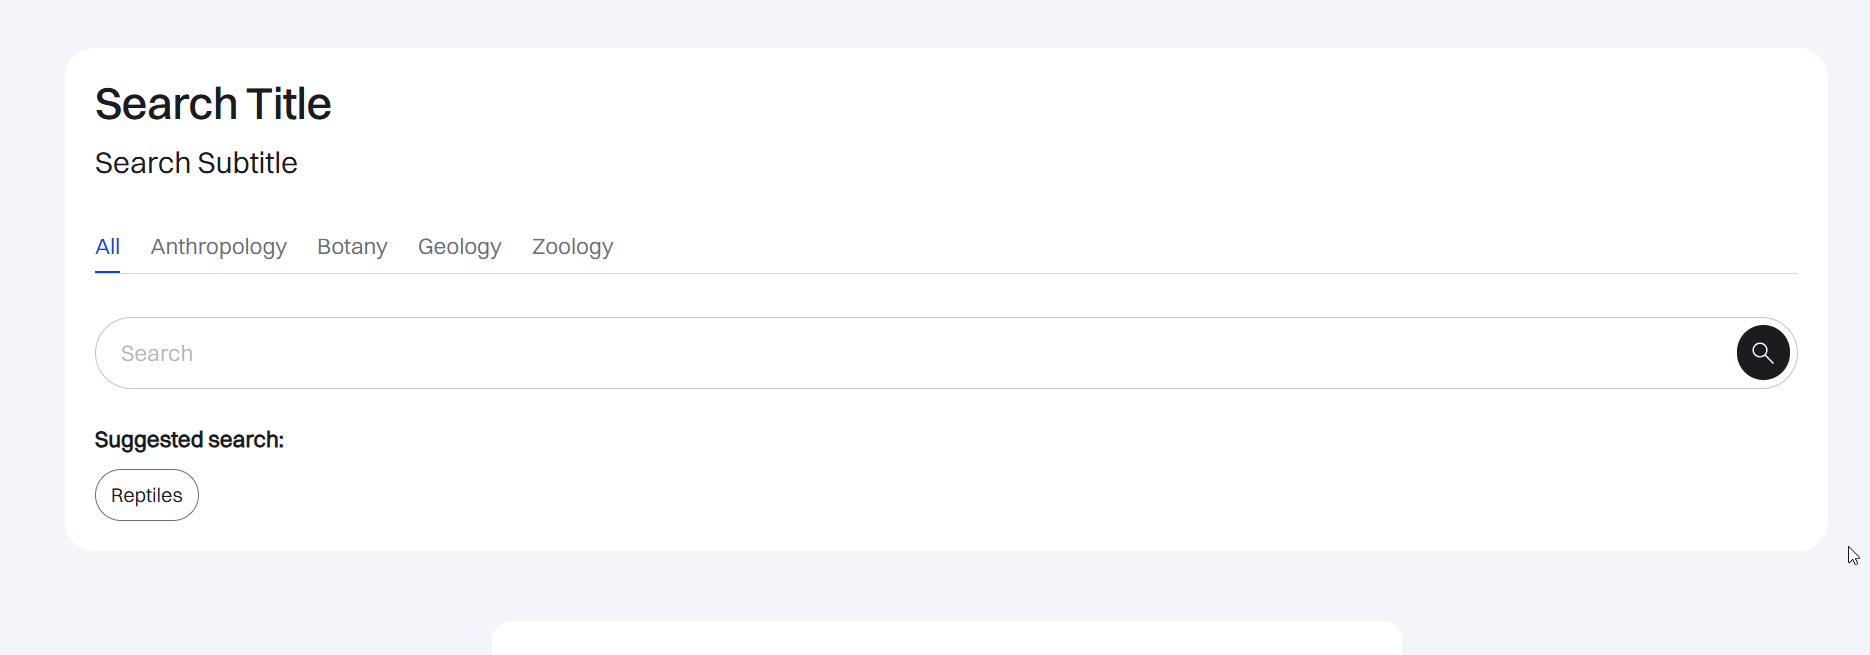Open the Botany tab
The image size is (1870, 655).
pos(352,247)
